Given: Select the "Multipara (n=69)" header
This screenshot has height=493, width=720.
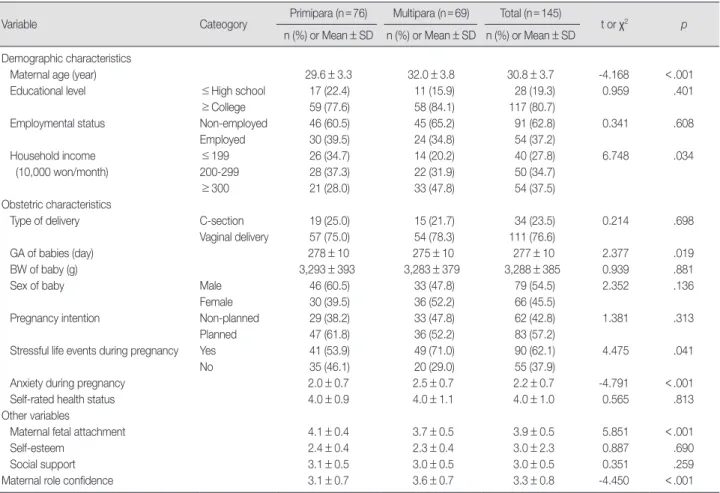Looking at the screenshot, I should click(431, 13).
